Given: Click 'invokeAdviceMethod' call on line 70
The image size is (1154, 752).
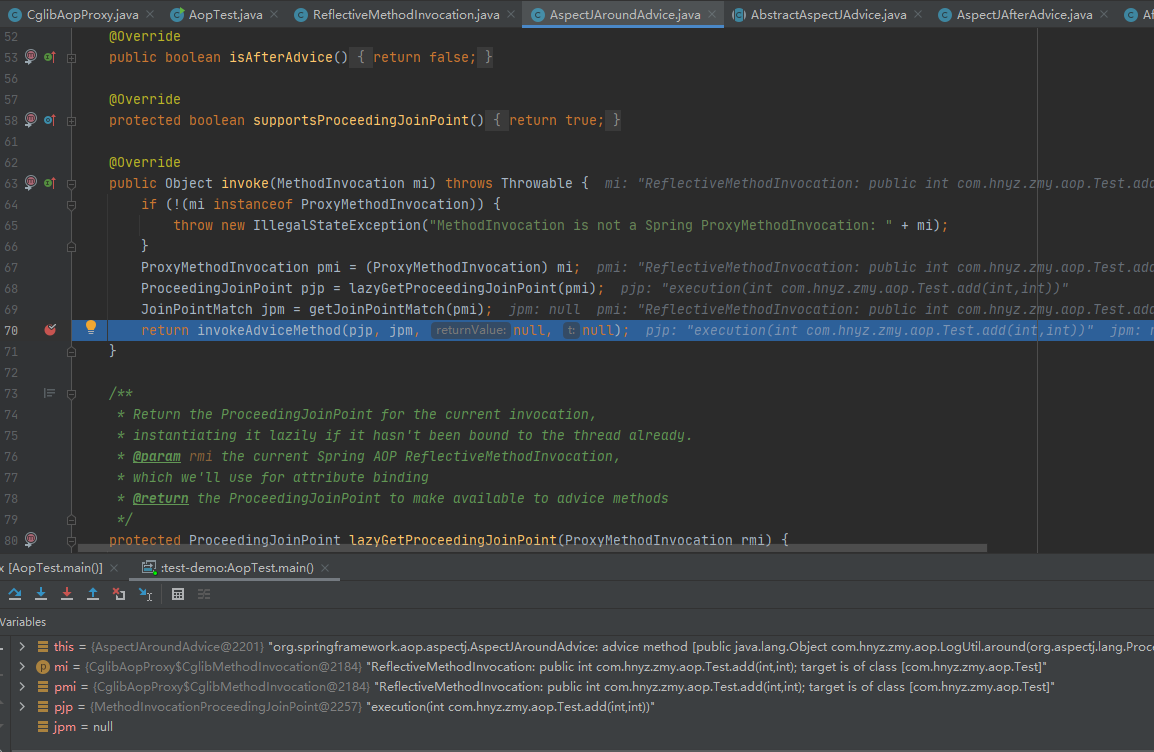Looking at the screenshot, I should pos(269,330).
